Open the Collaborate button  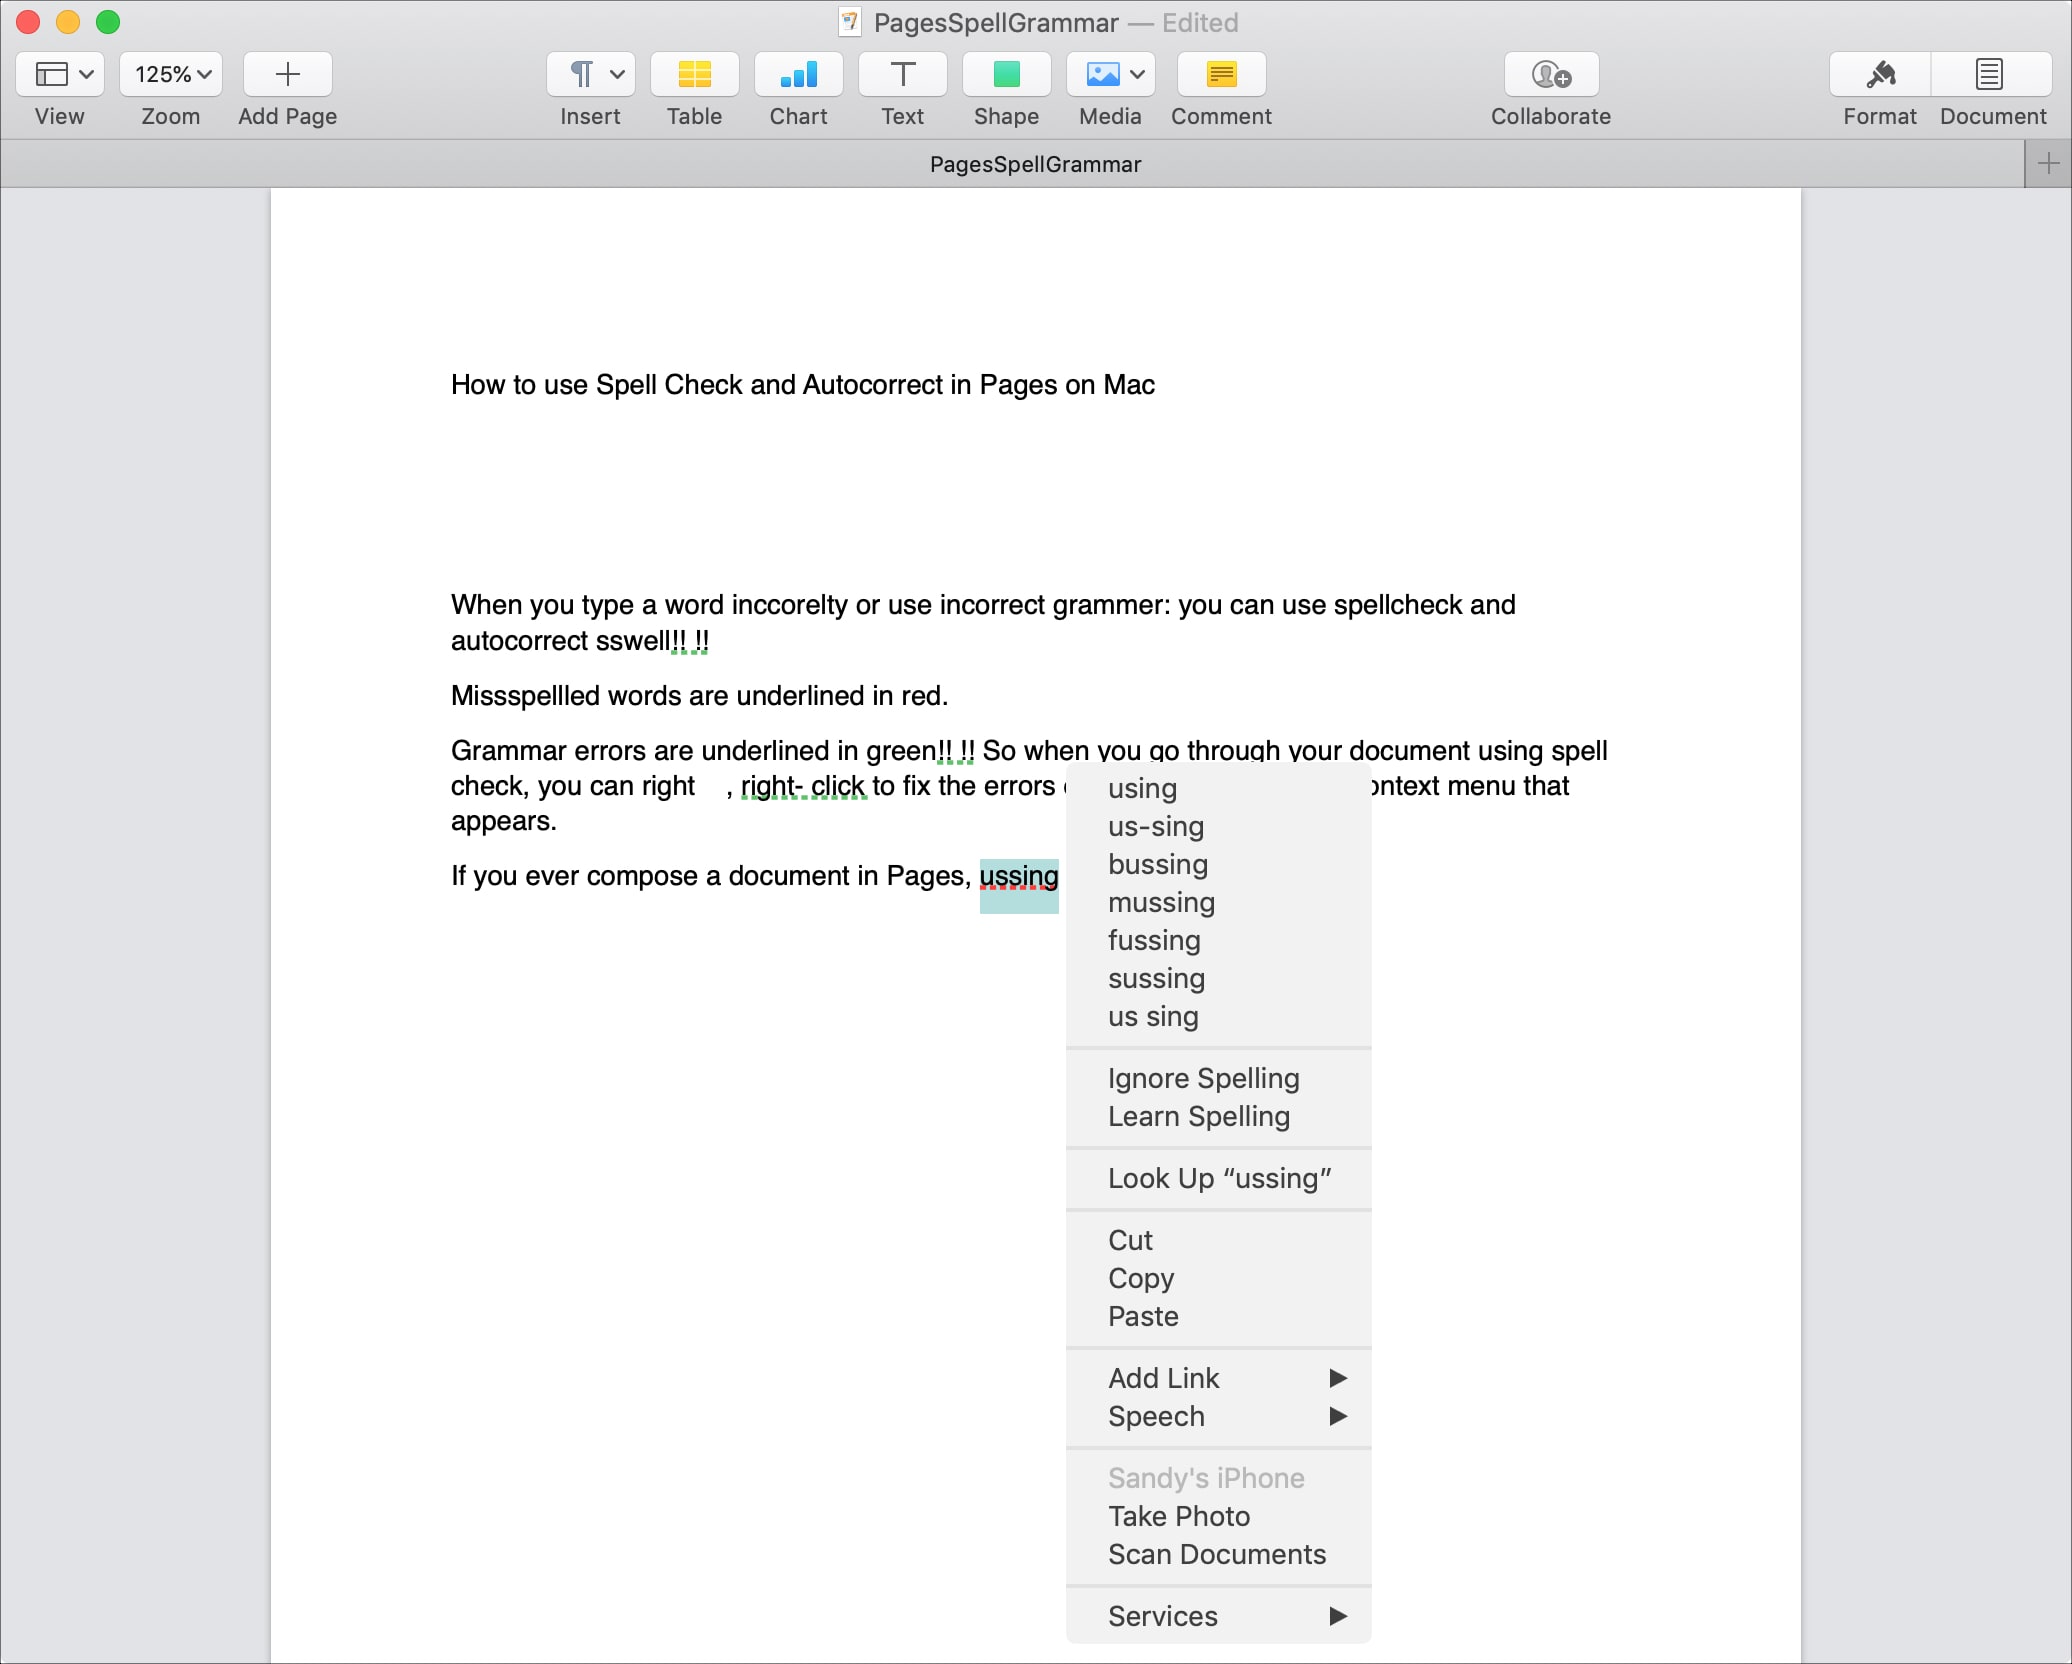(x=1551, y=75)
